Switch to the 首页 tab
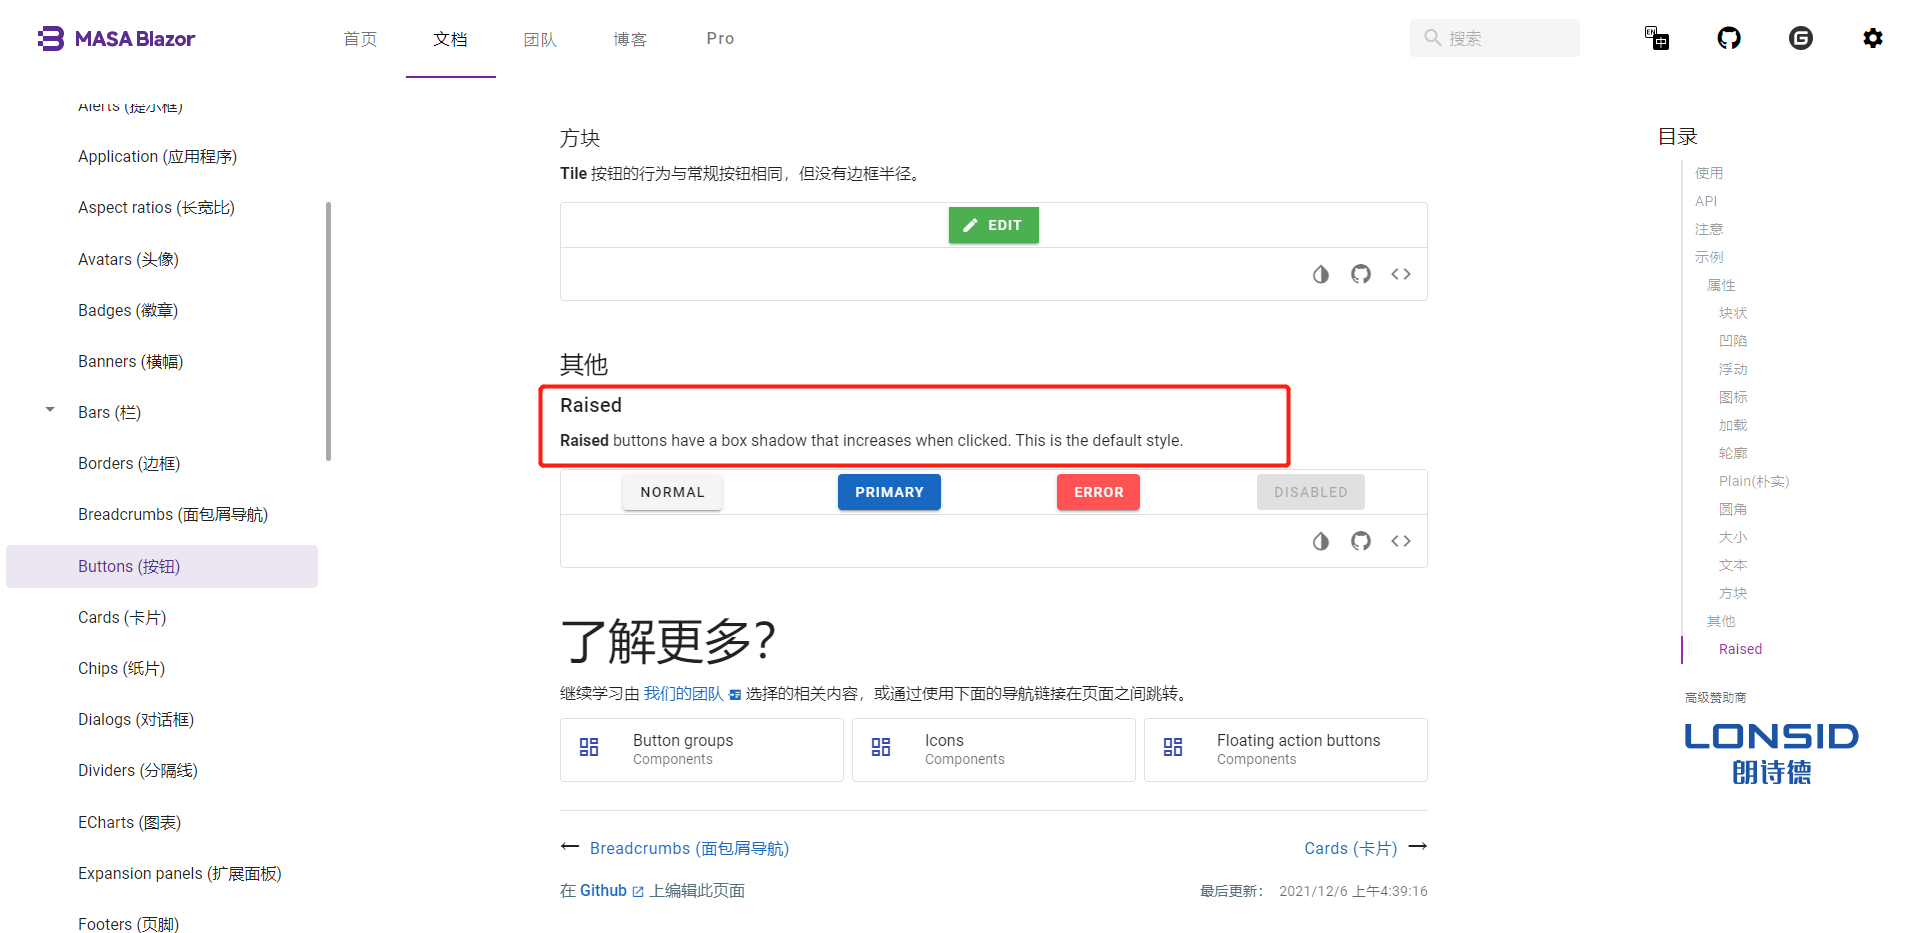 pos(360,38)
